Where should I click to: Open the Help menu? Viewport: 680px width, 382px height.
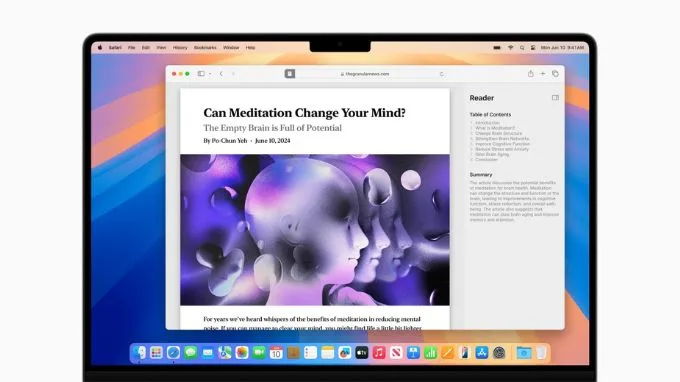[x=250, y=48]
